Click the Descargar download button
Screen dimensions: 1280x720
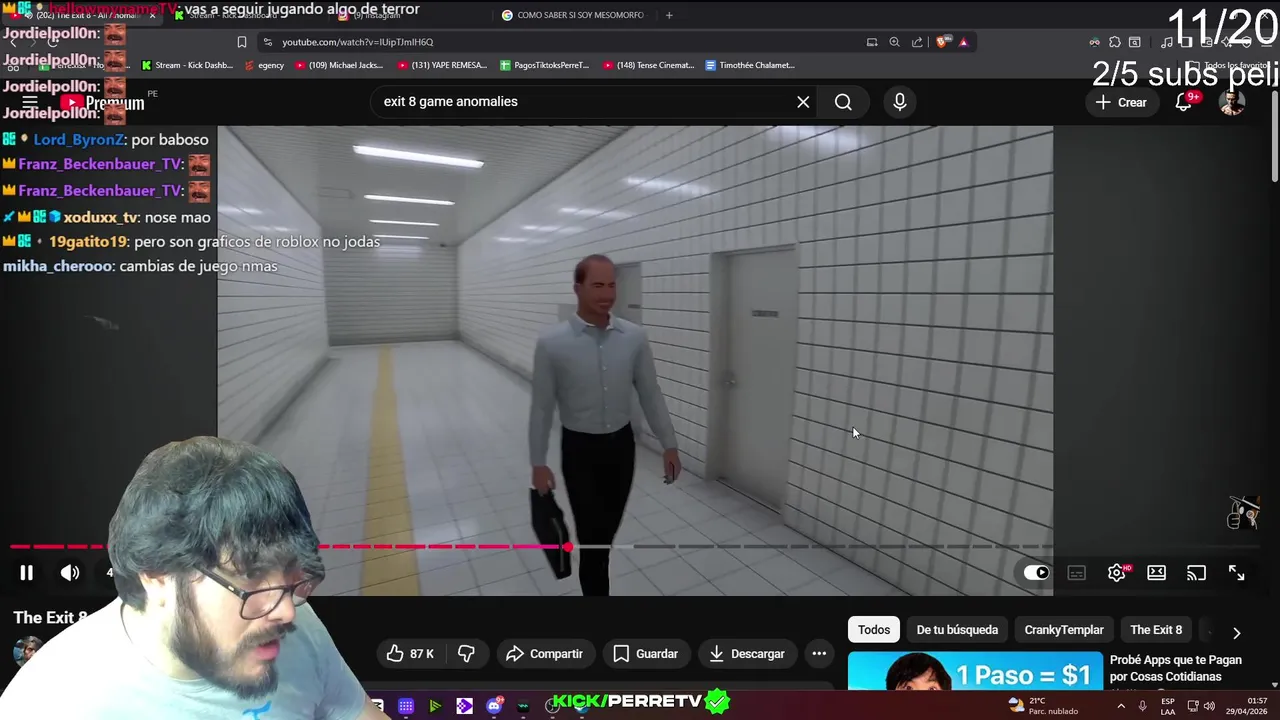click(747, 654)
